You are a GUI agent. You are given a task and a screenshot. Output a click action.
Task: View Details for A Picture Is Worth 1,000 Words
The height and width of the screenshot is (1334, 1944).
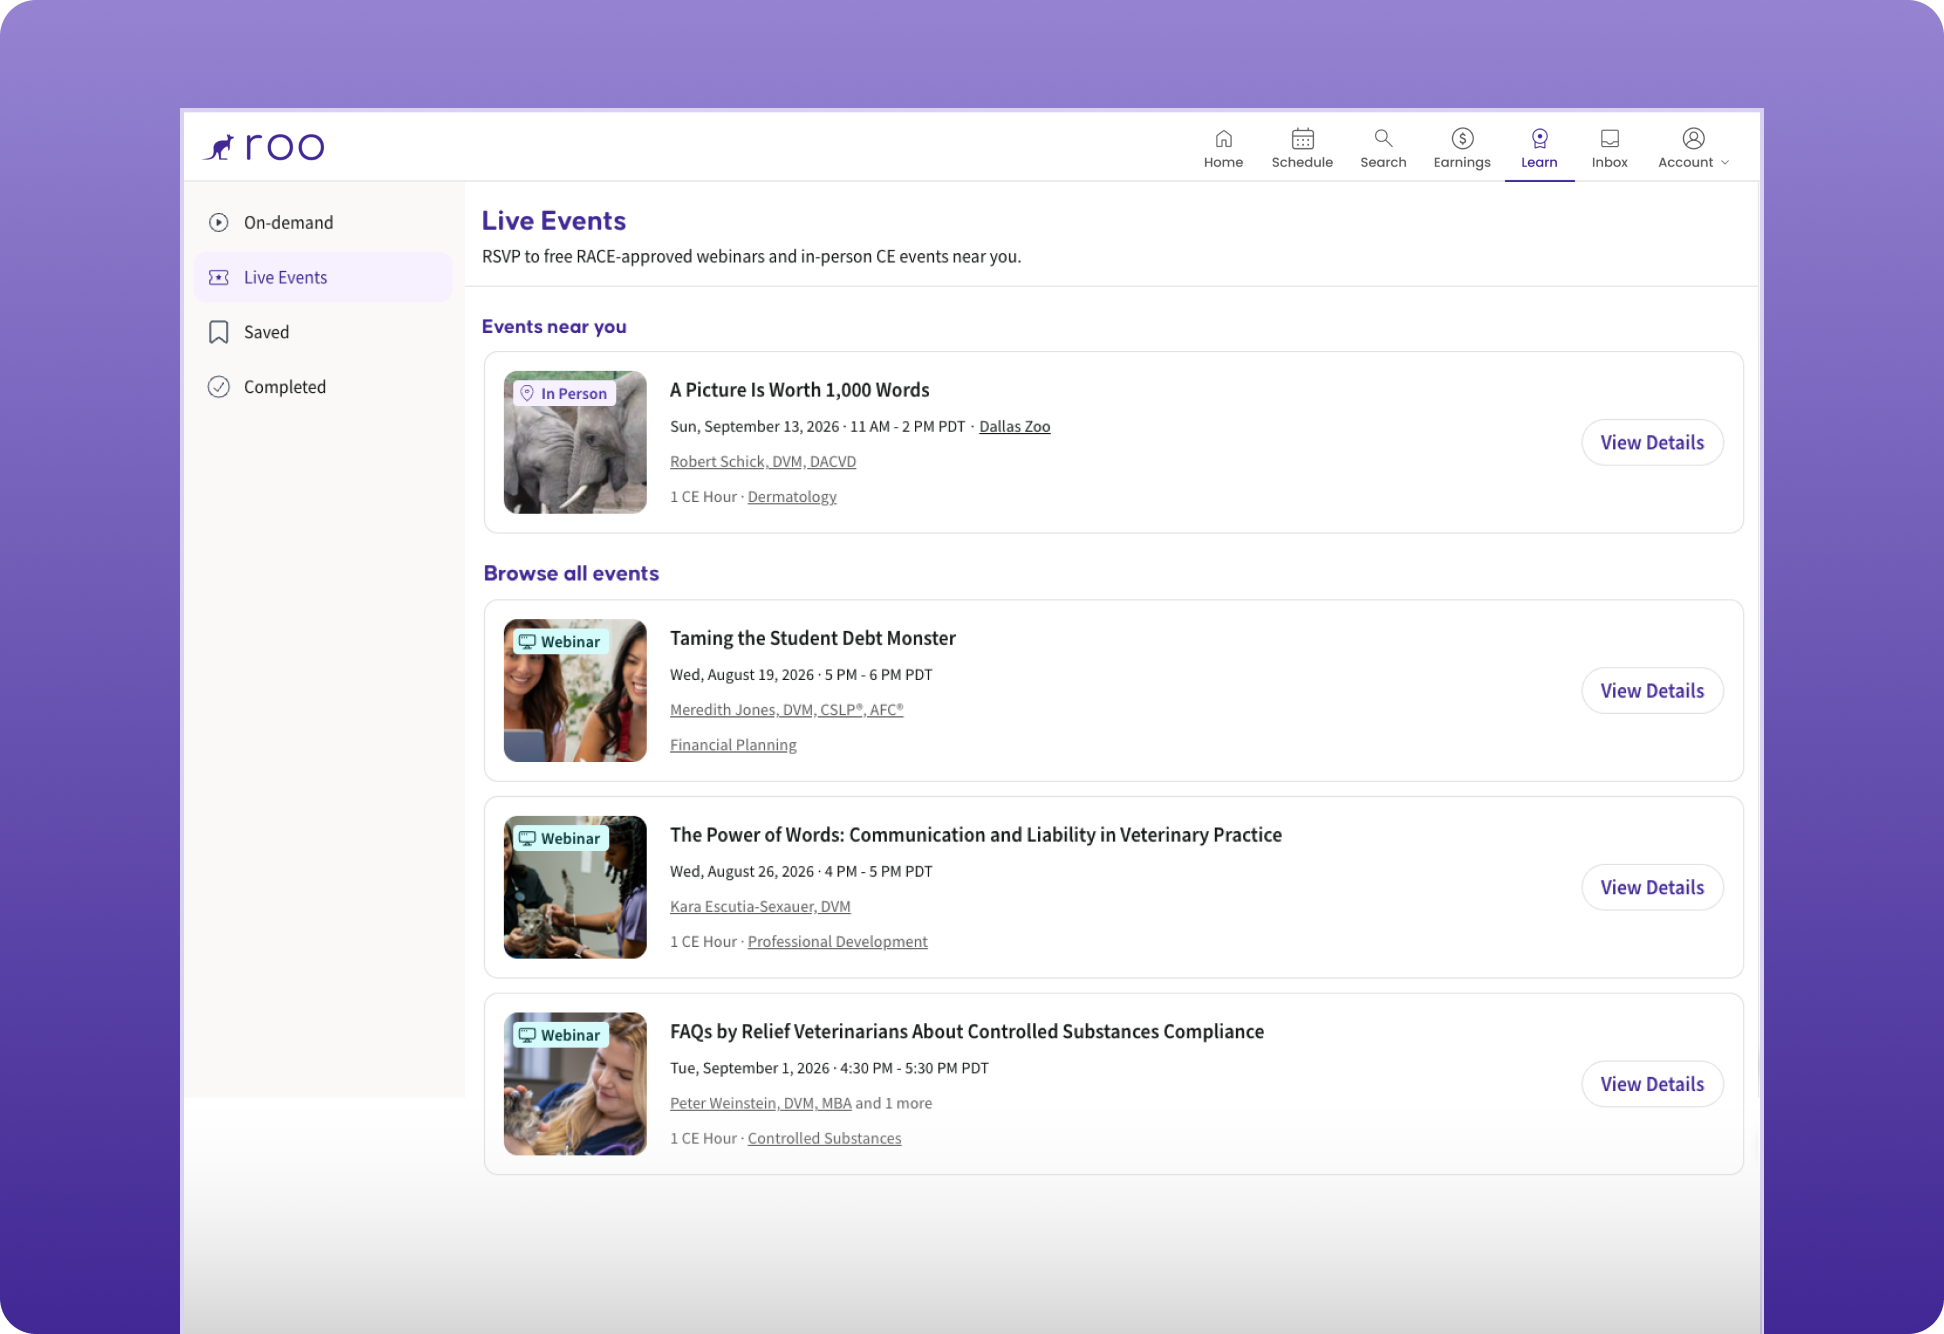1652,442
